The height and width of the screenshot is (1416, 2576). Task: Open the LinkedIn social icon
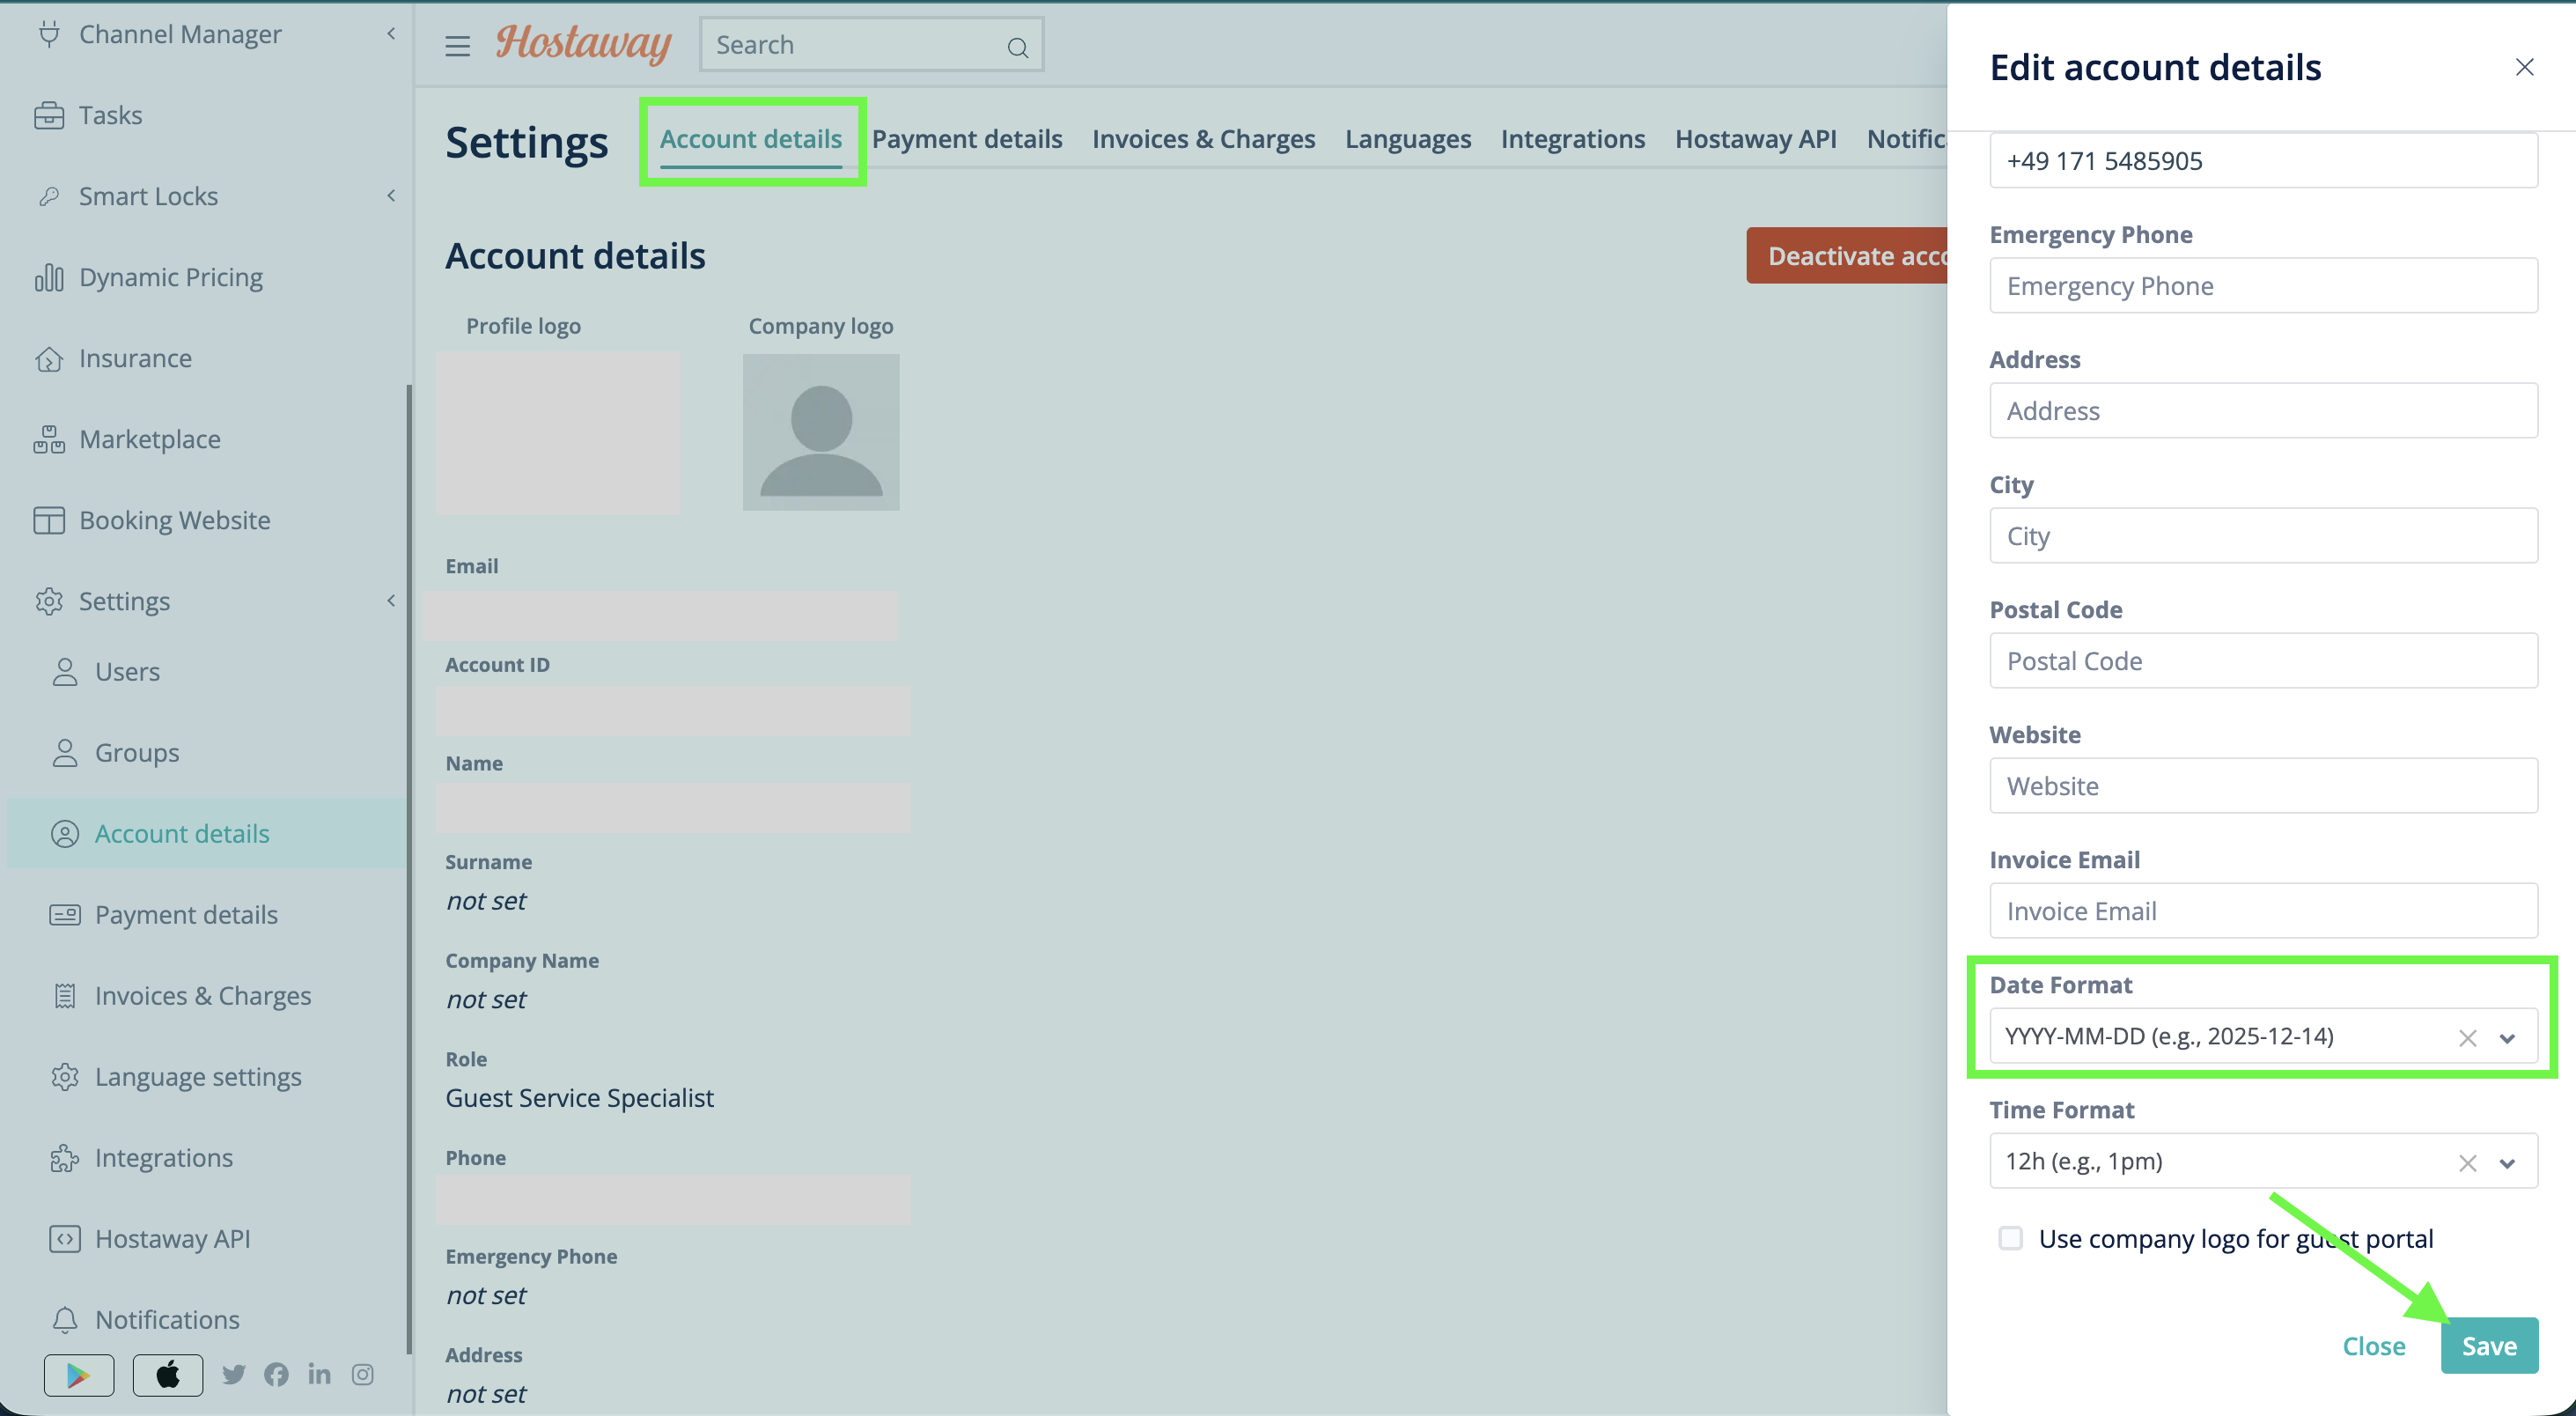(x=319, y=1374)
